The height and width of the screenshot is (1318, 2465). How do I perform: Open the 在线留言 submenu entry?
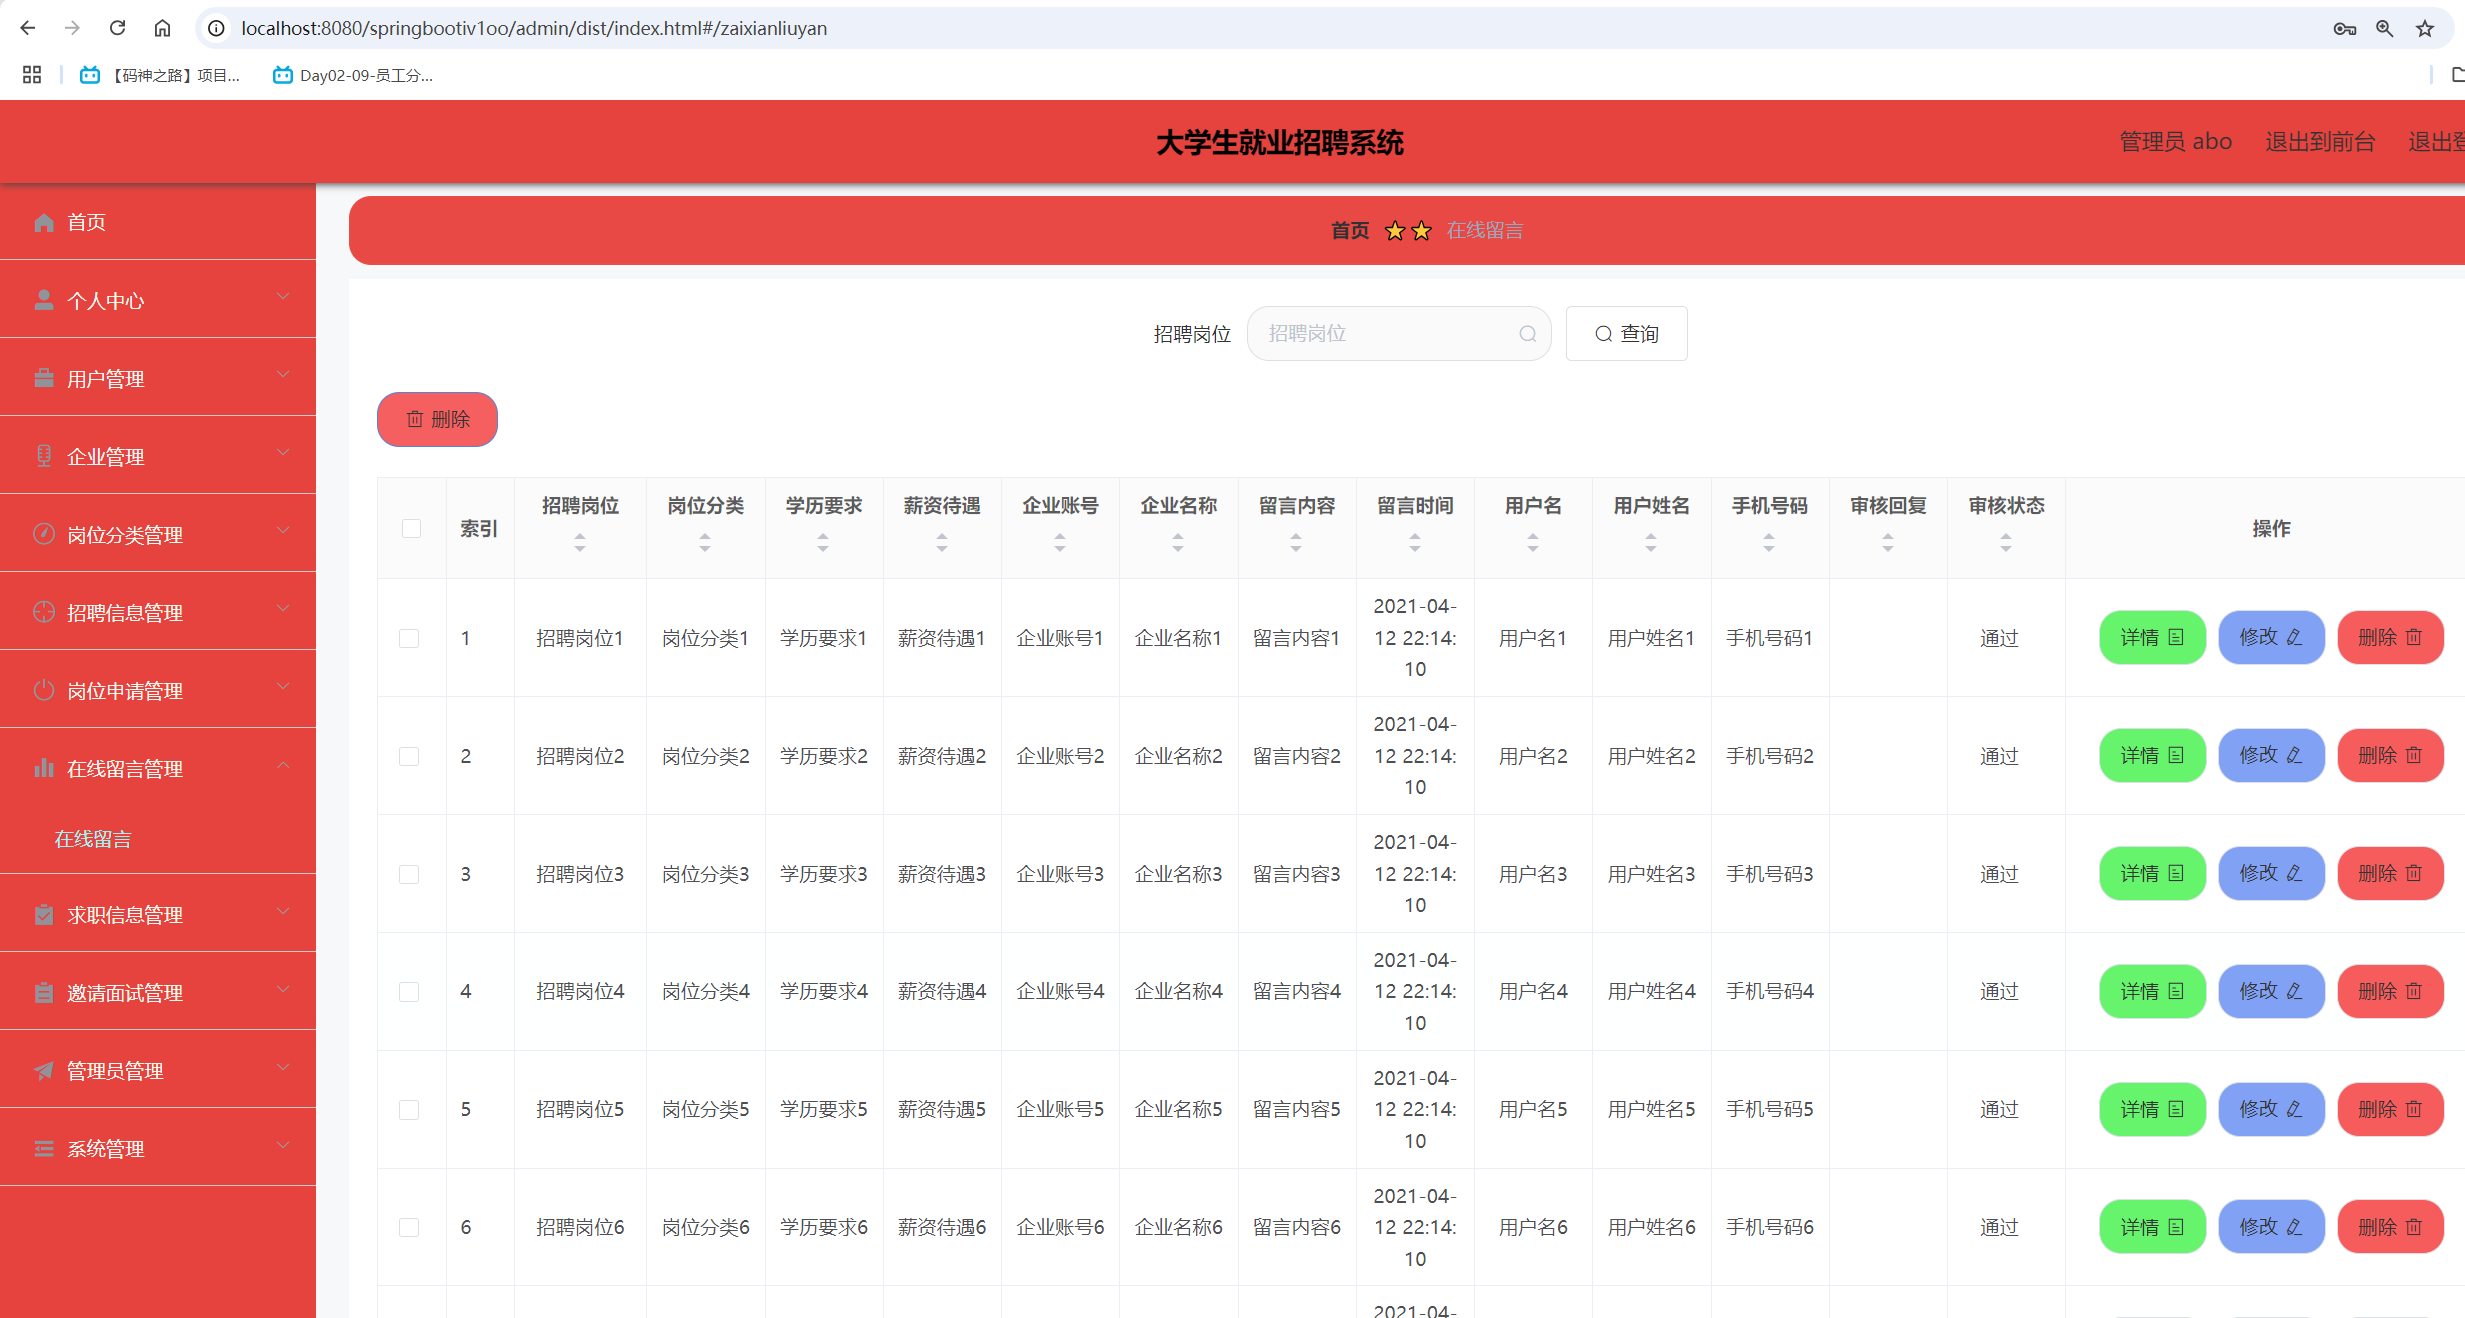coord(93,839)
